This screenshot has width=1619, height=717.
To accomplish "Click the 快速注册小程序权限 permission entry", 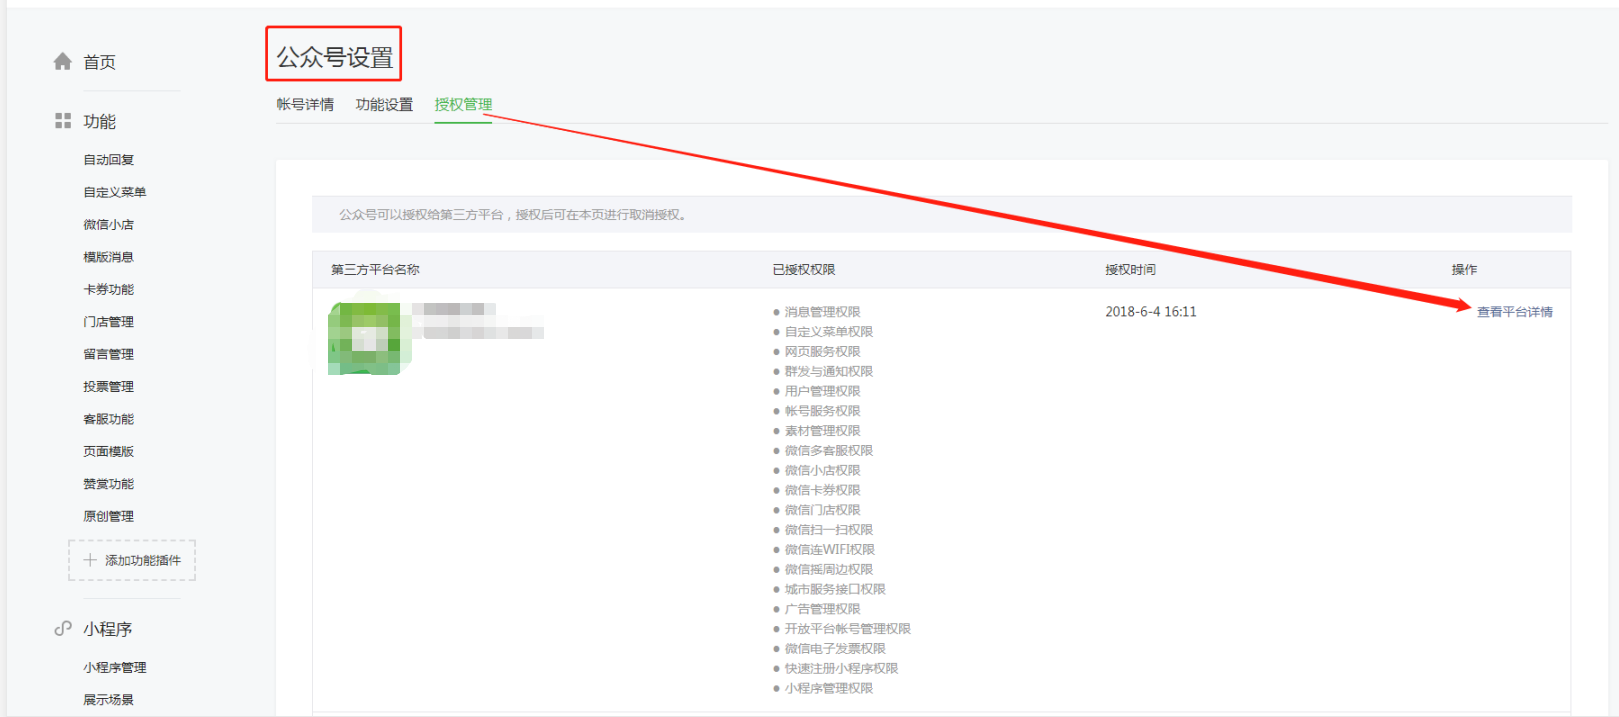I will [x=841, y=668].
